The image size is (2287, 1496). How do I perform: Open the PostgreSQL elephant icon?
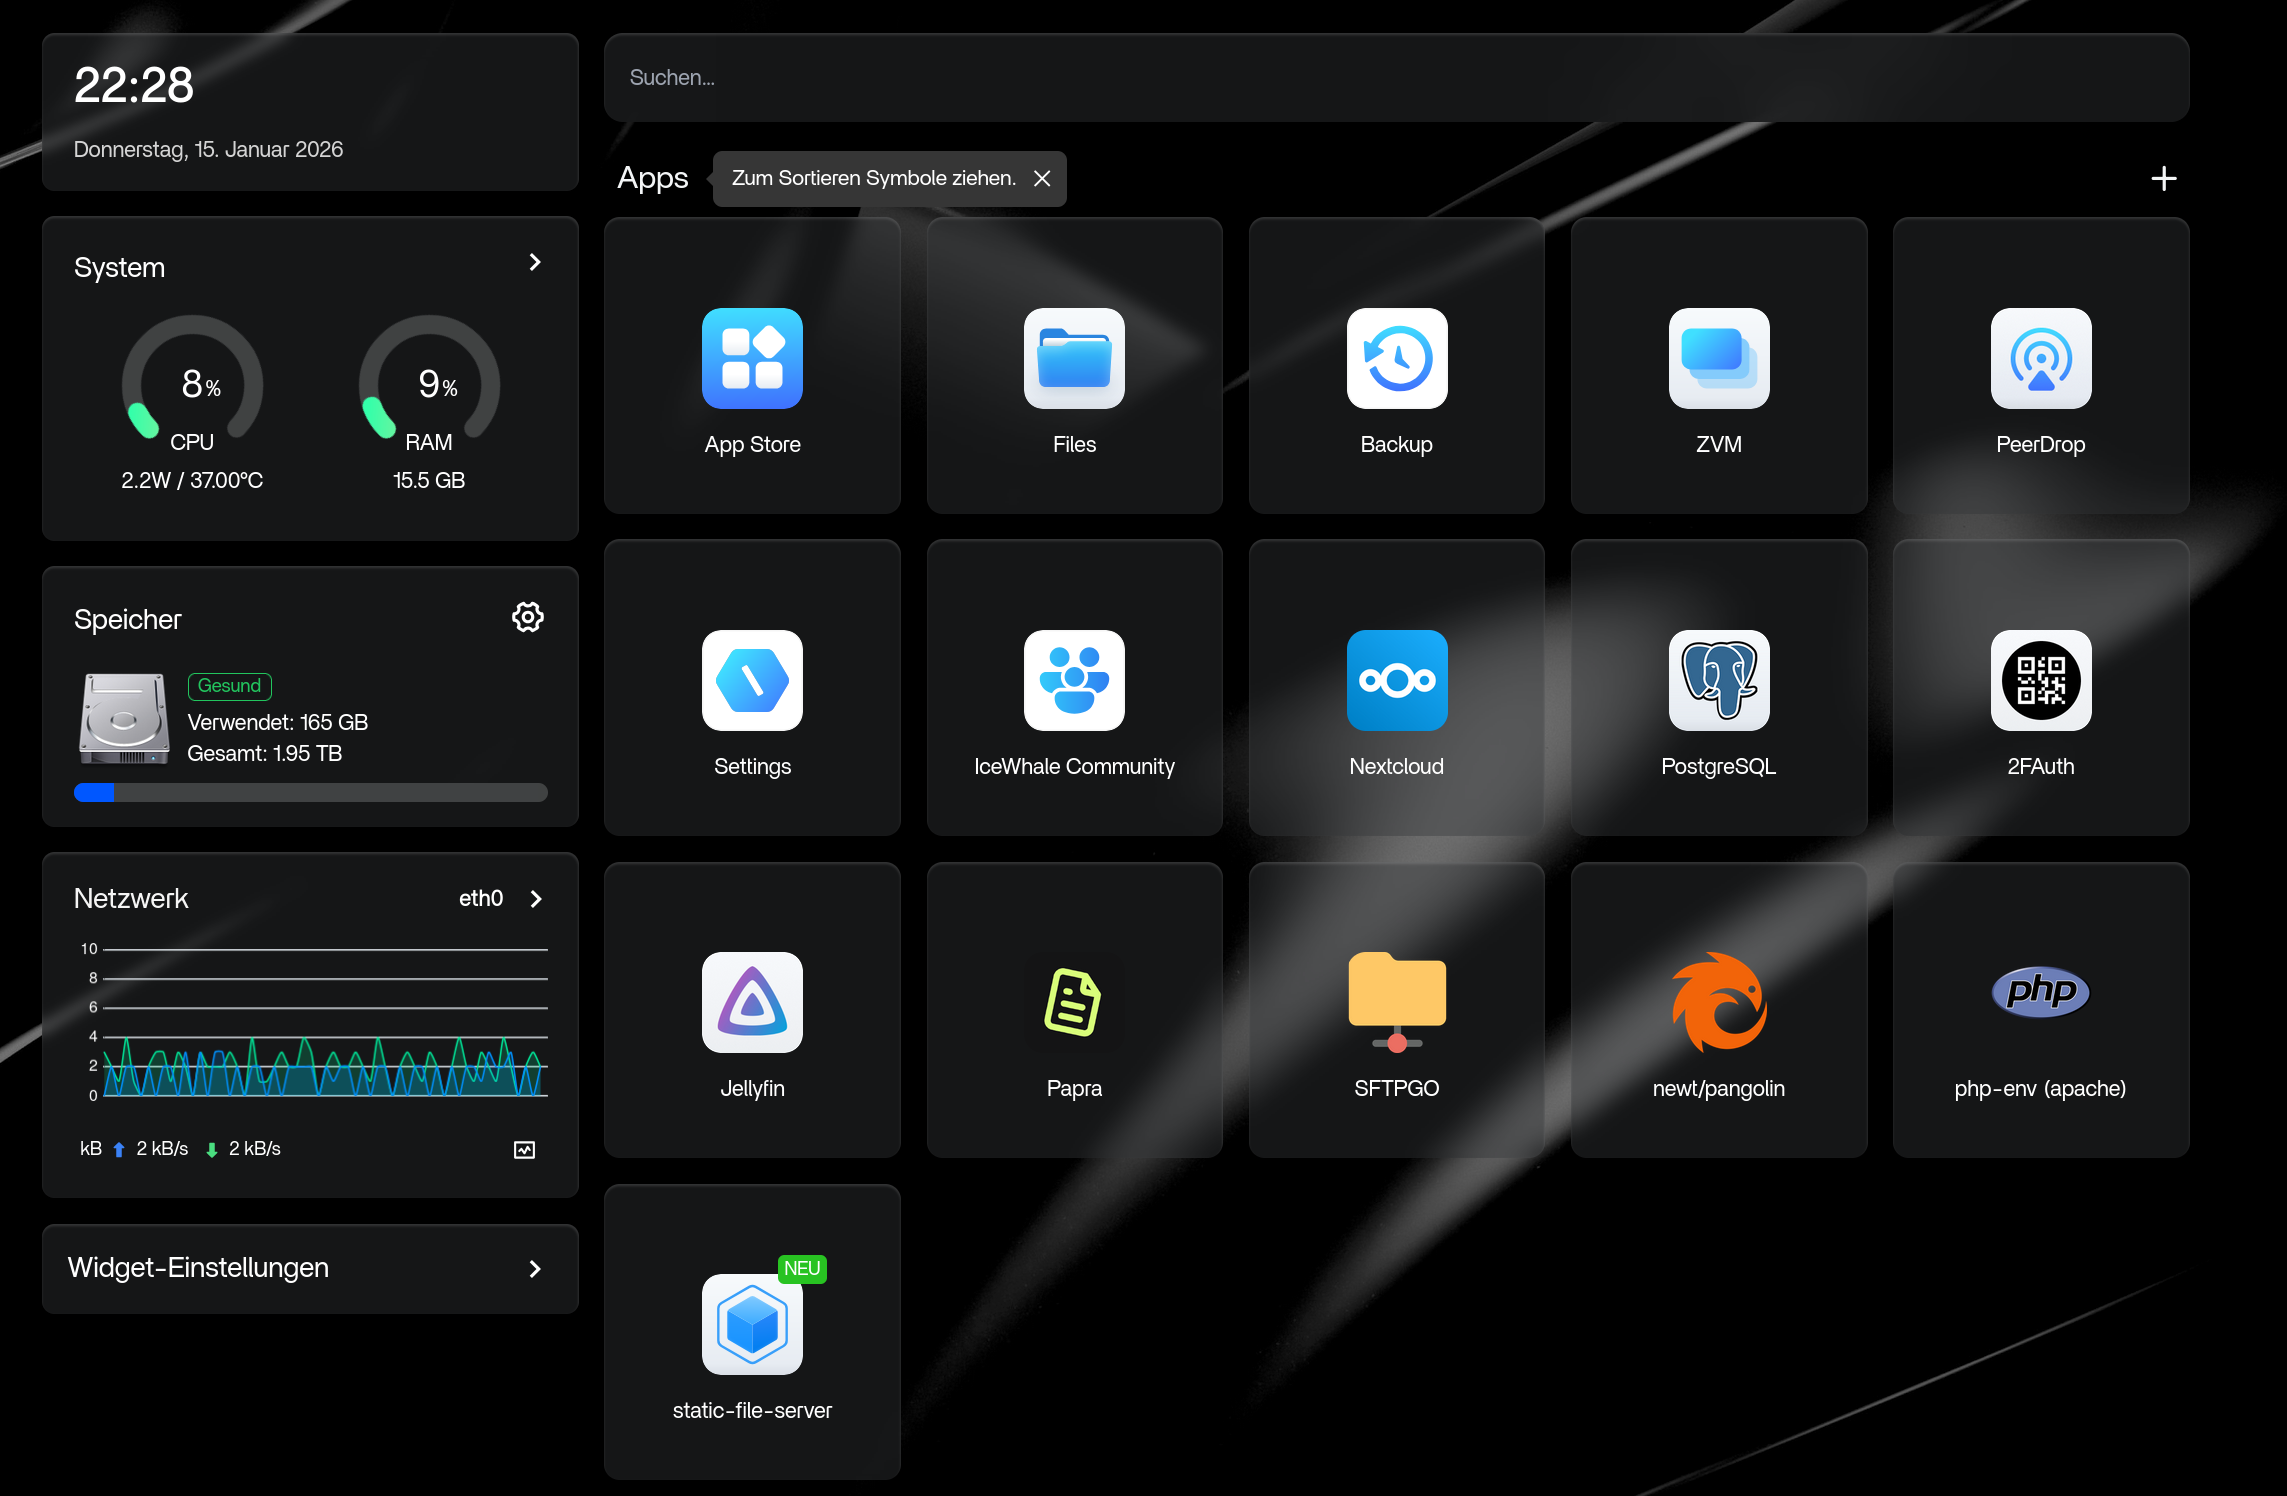coord(1718,681)
